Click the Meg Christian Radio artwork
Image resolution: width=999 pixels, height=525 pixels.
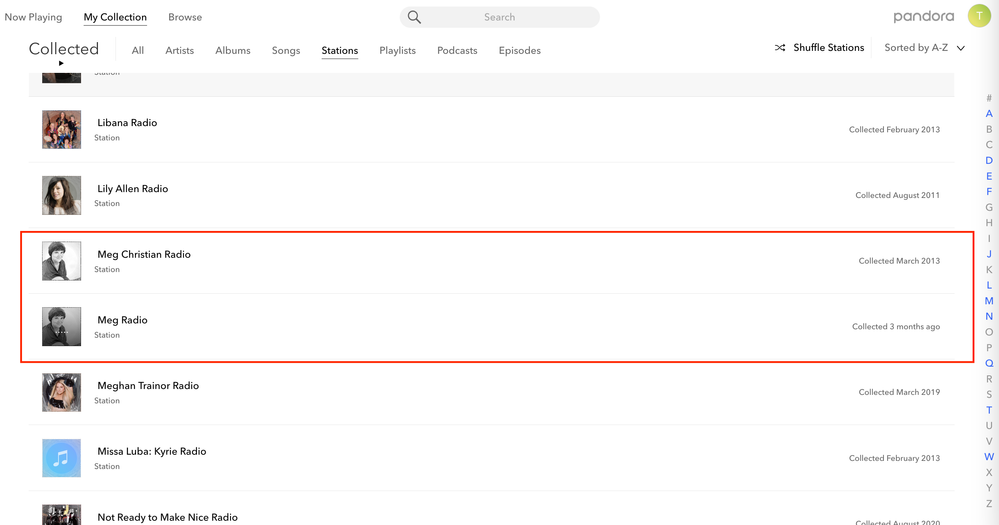pyautogui.click(x=61, y=261)
